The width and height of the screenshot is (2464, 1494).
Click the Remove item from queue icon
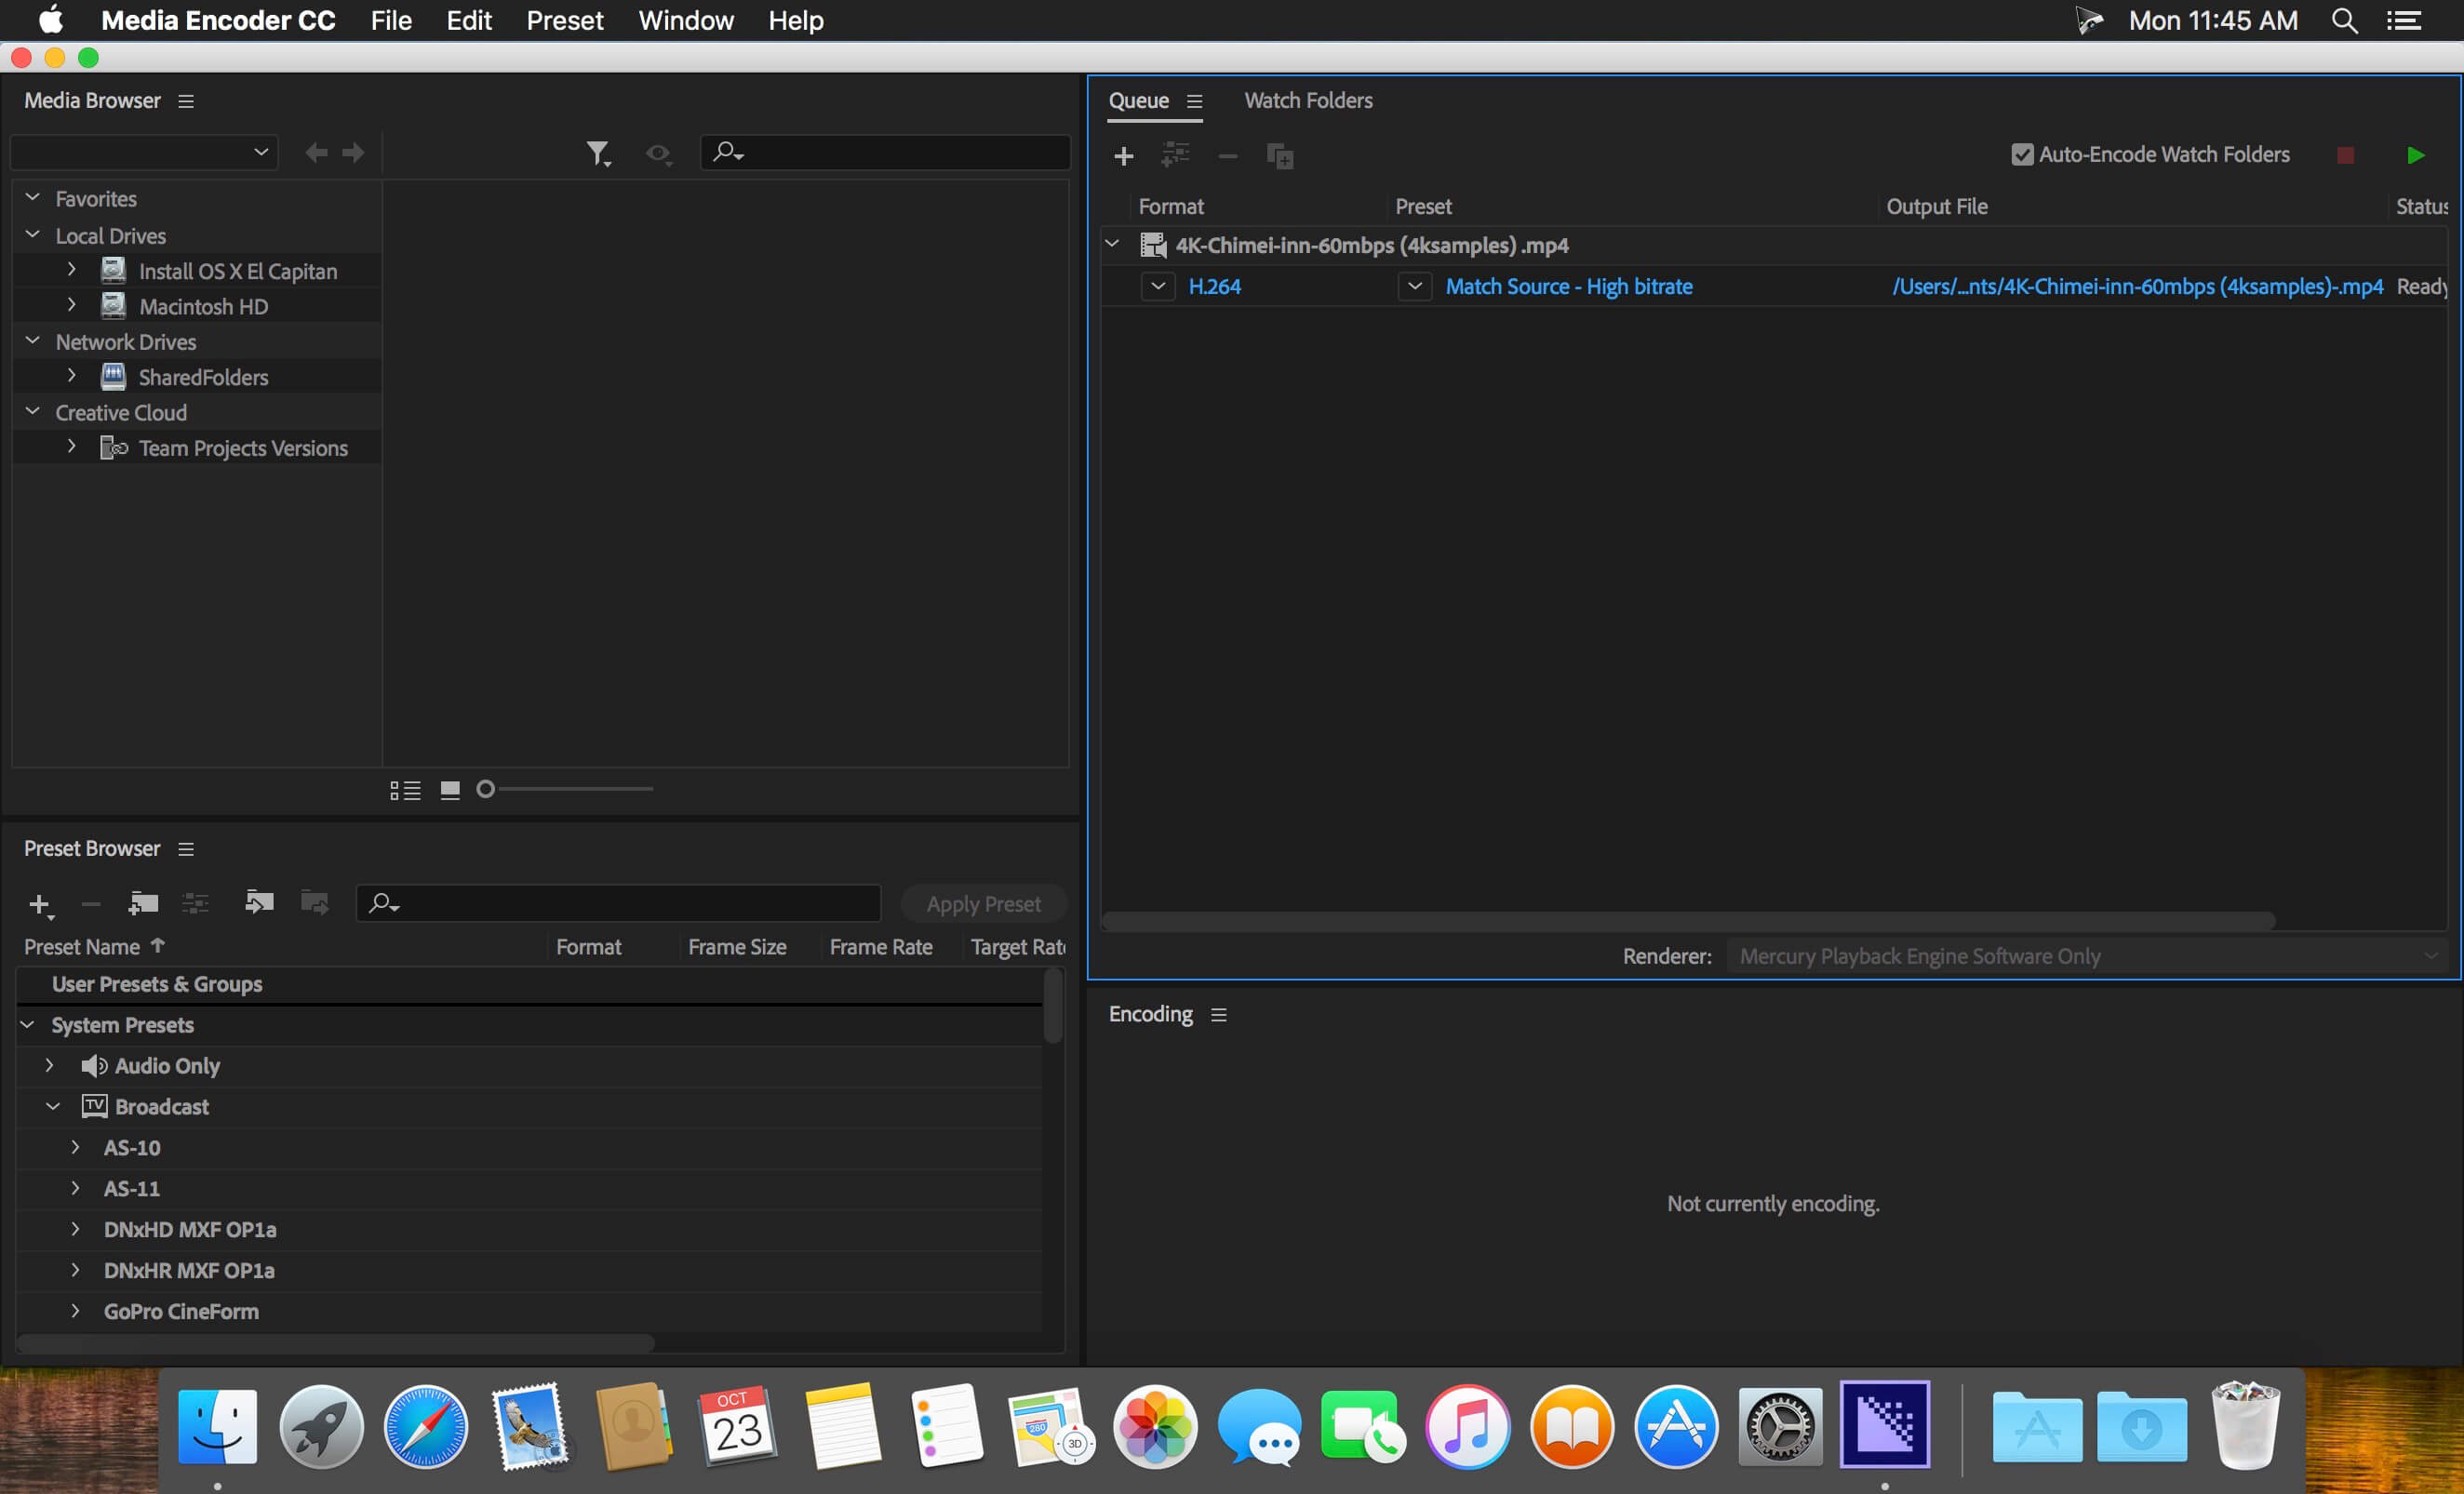[1228, 154]
